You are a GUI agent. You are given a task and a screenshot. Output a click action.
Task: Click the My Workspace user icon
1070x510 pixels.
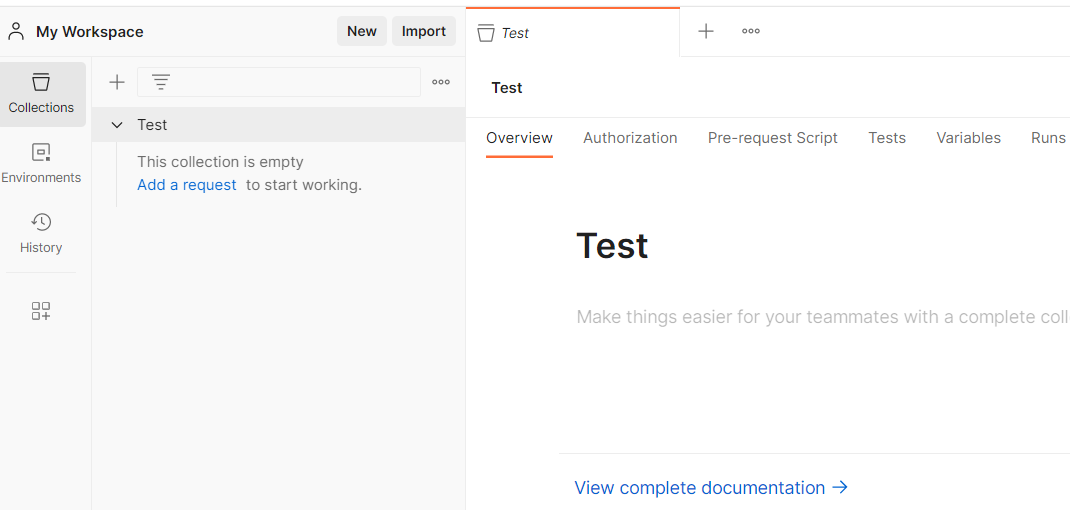(x=16, y=31)
